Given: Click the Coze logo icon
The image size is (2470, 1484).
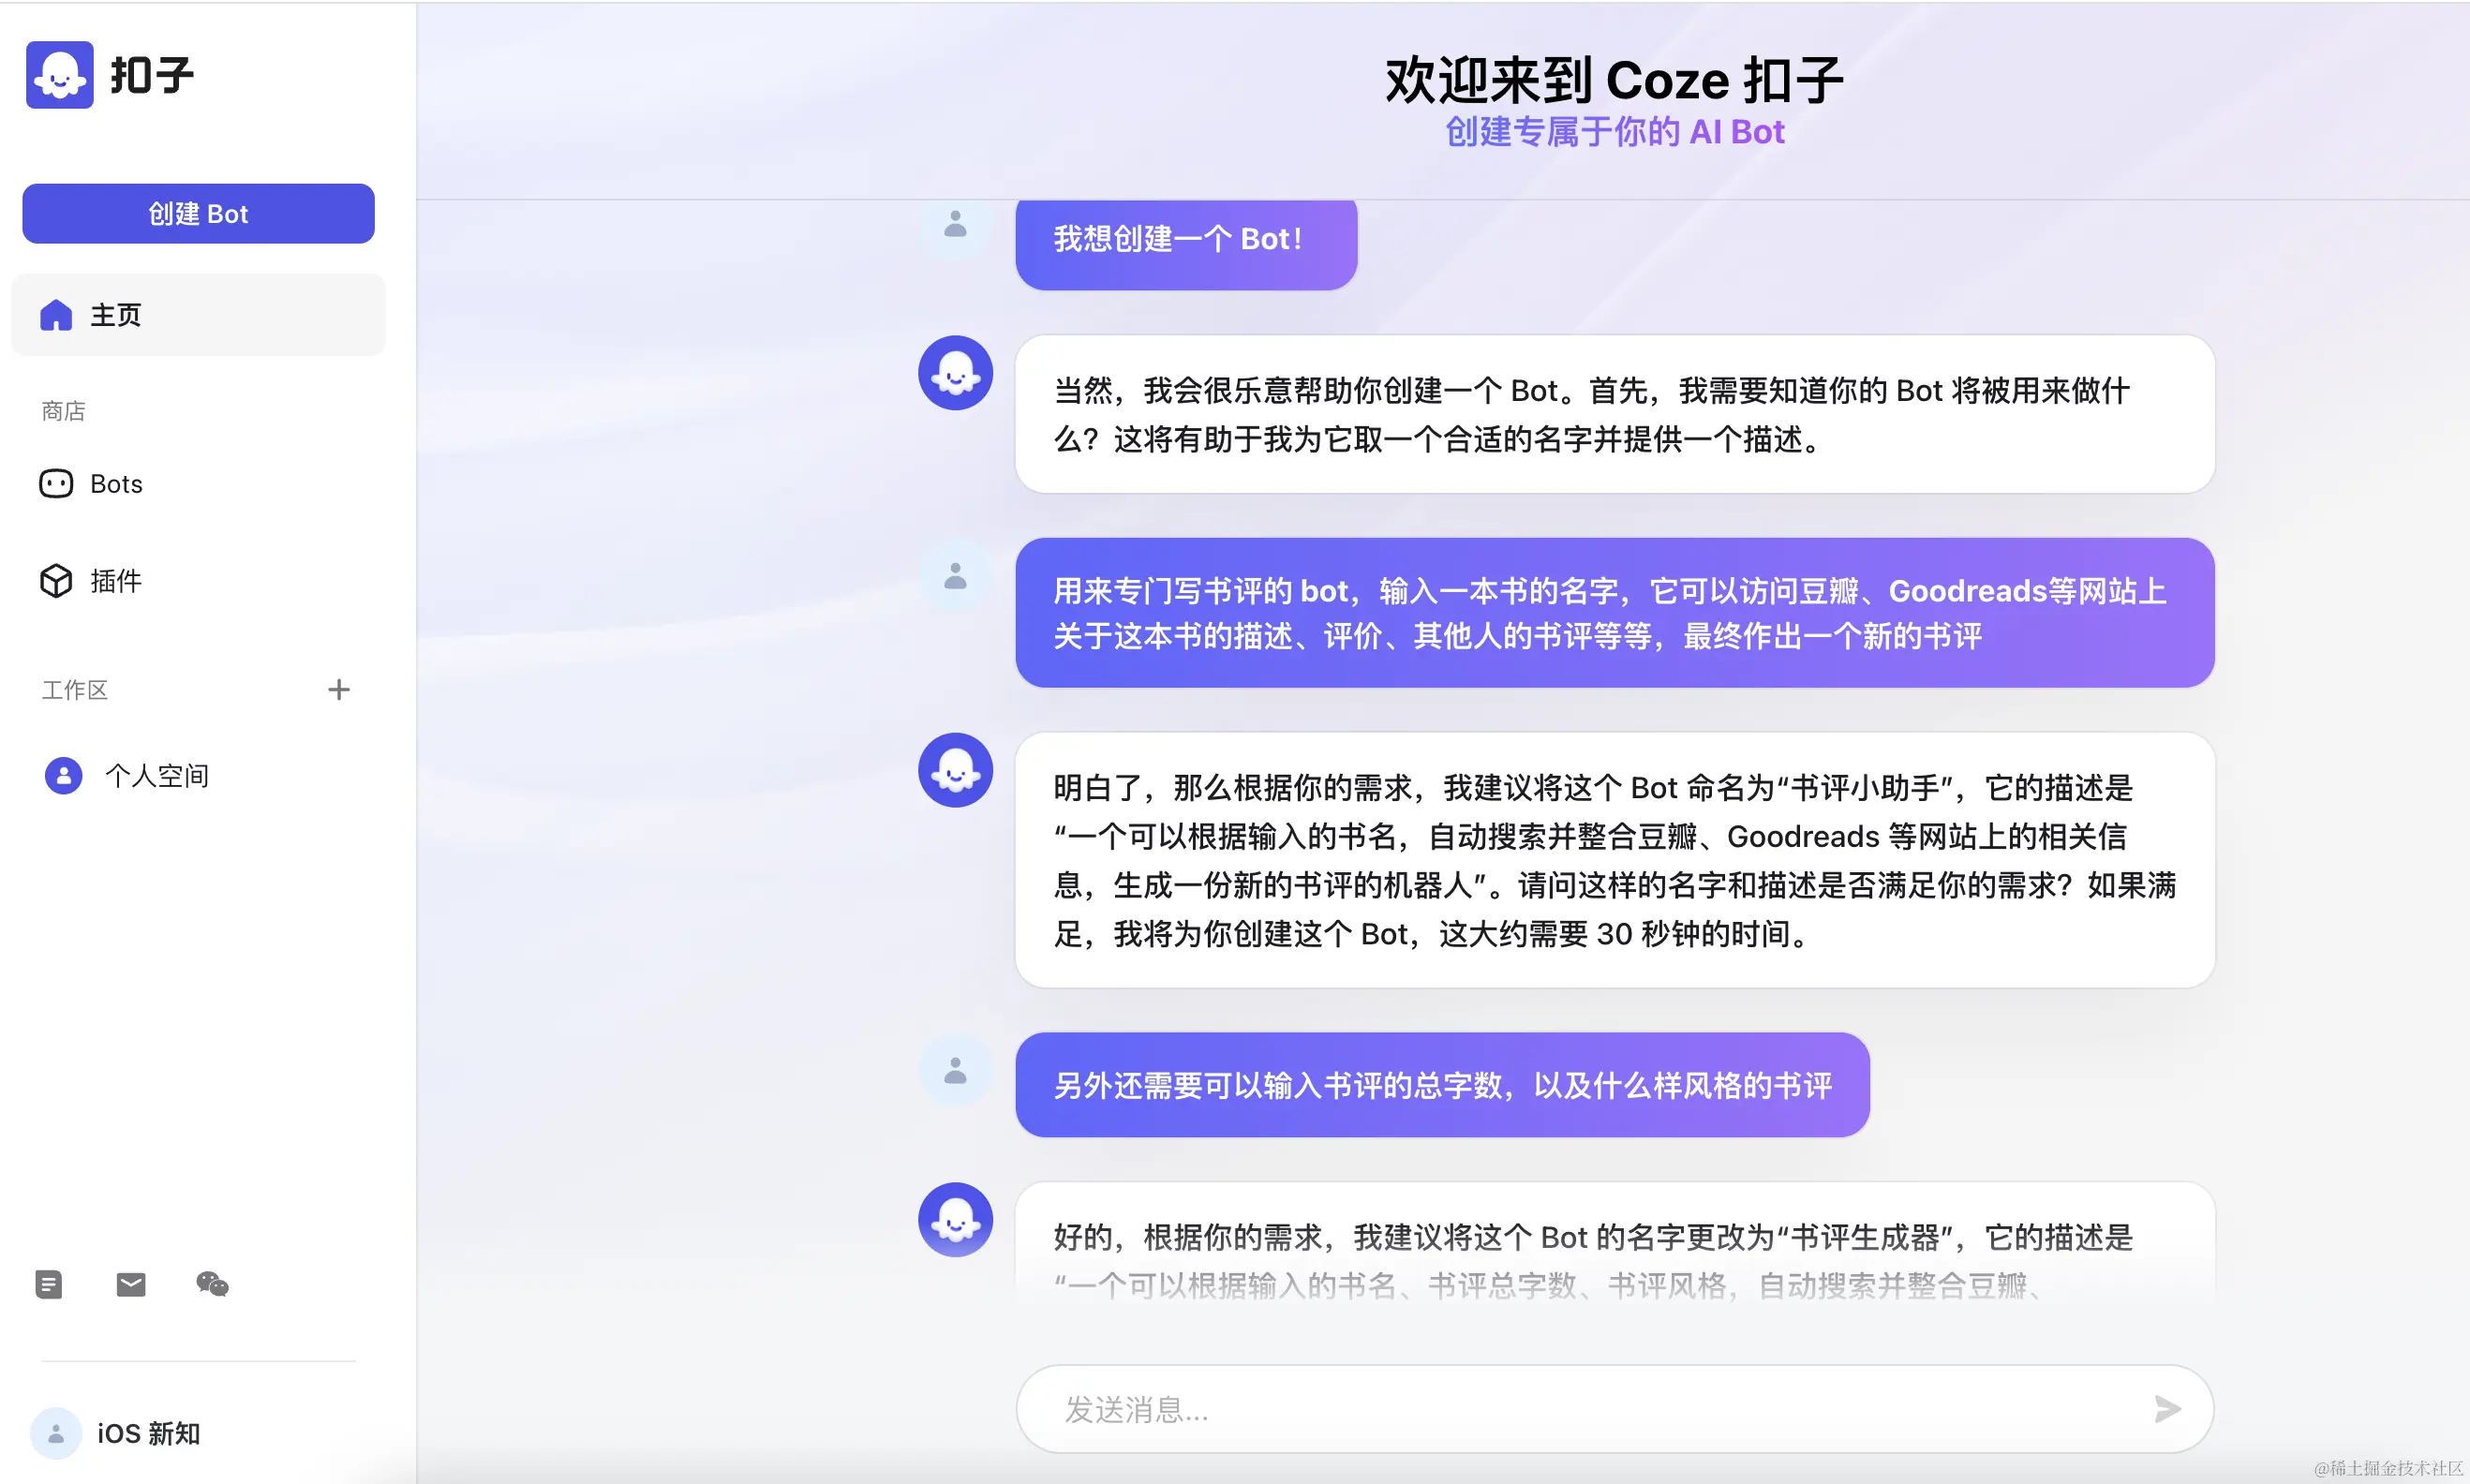Looking at the screenshot, I should [x=60, y=75].
